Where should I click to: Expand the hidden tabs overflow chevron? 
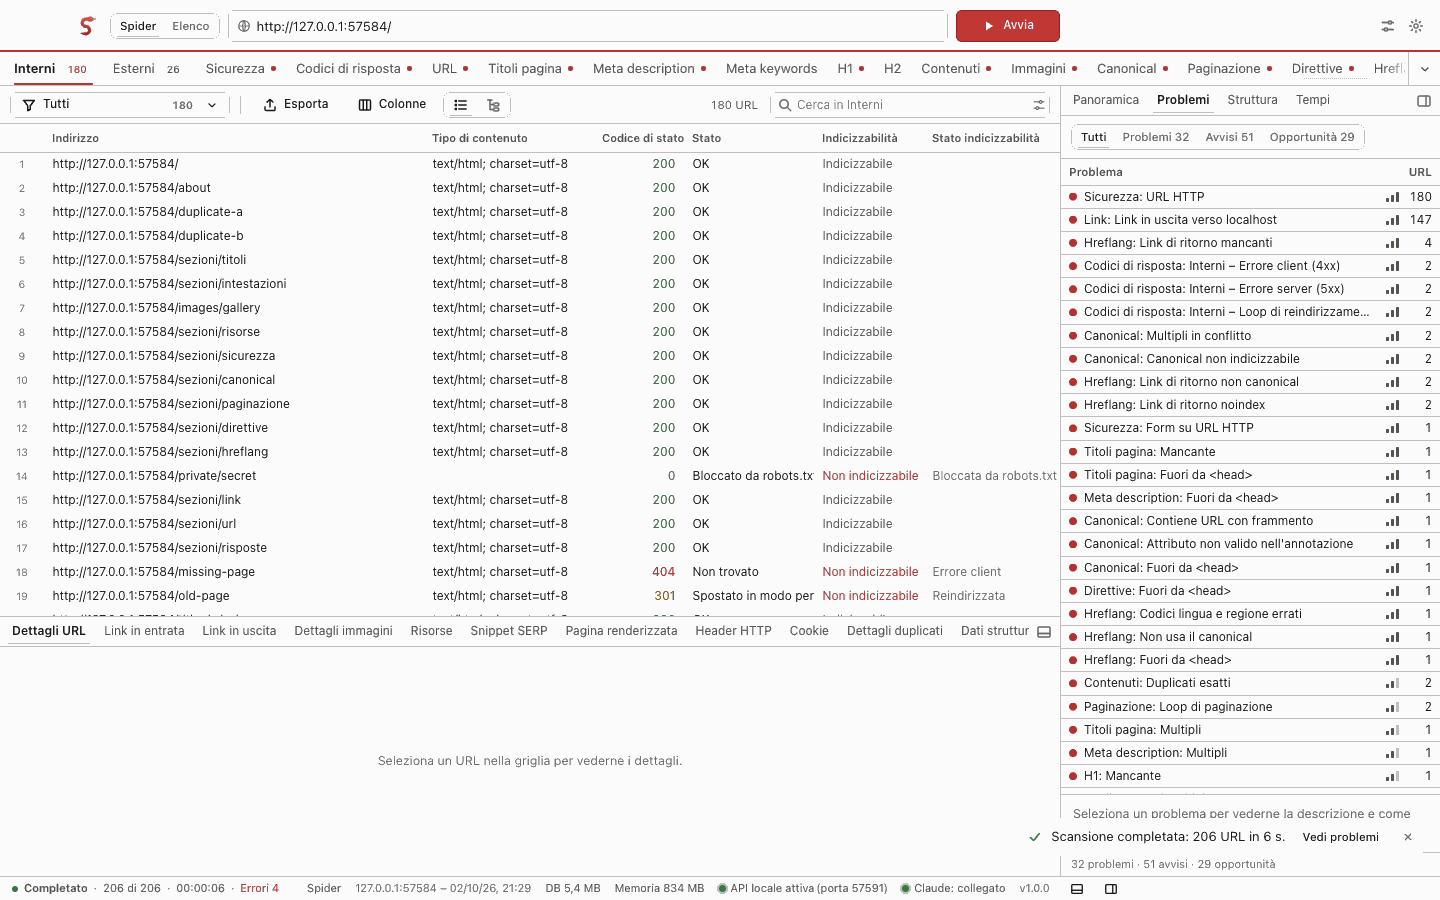[1425, 69]
